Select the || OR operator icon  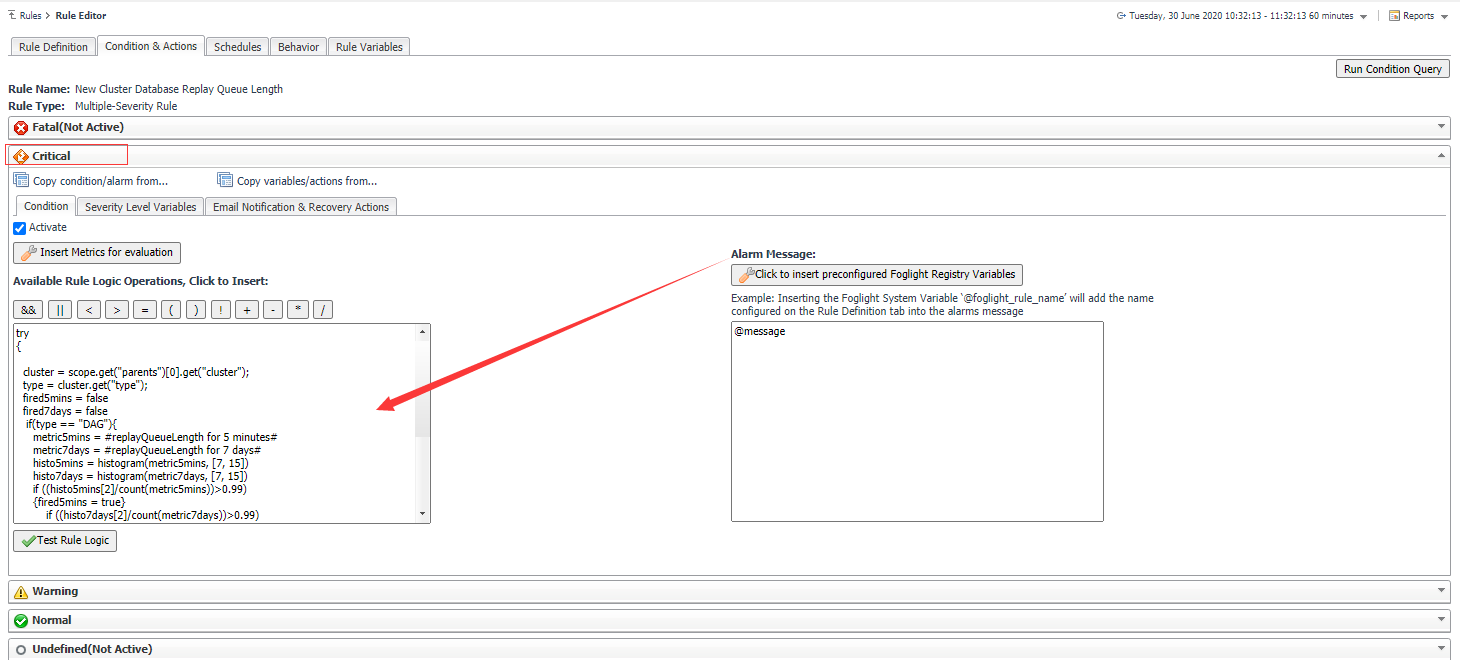59,309
